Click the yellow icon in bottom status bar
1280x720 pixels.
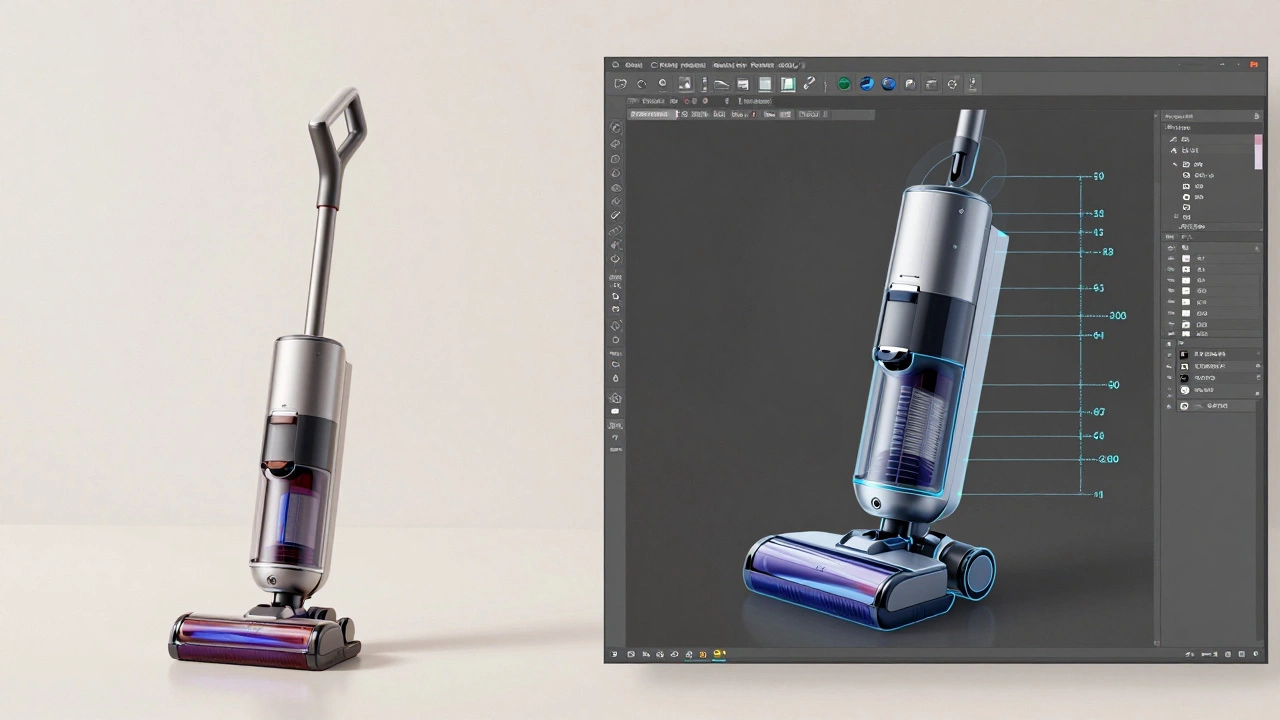pyautogui.click(x=718, y=654)
